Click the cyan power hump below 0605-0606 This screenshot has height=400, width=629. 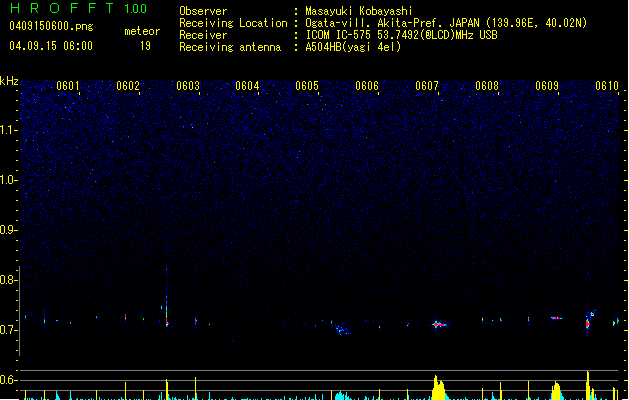coord(342,395)
